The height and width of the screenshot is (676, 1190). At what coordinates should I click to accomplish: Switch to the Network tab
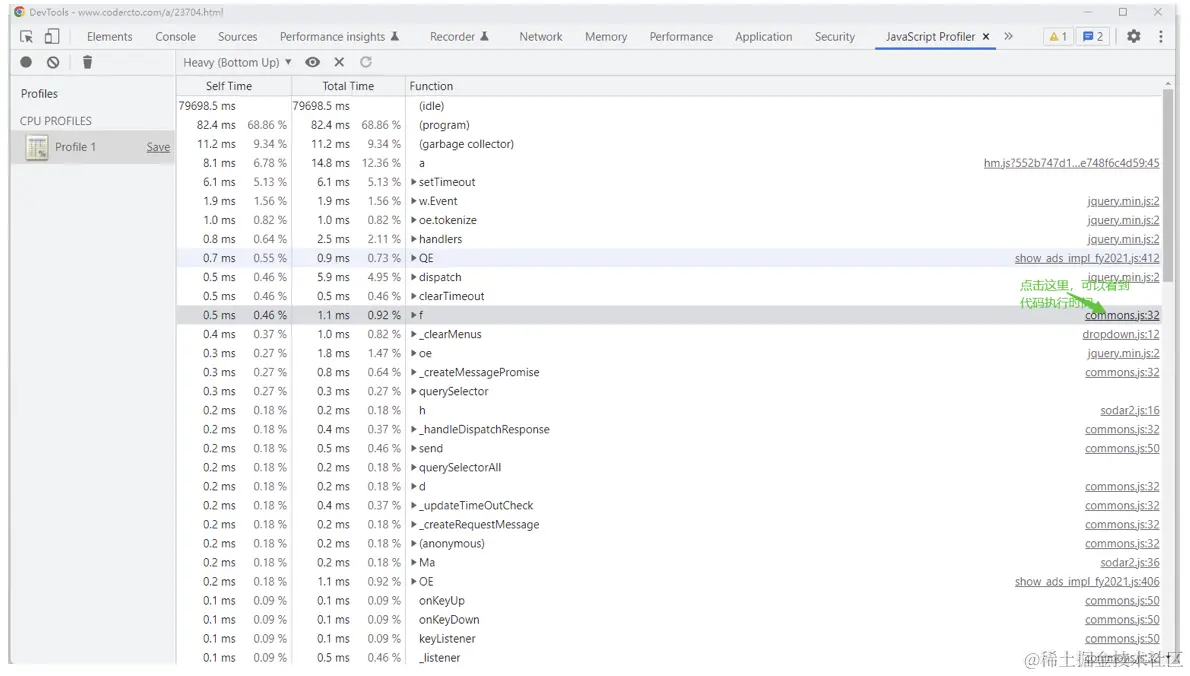[541, 36]
